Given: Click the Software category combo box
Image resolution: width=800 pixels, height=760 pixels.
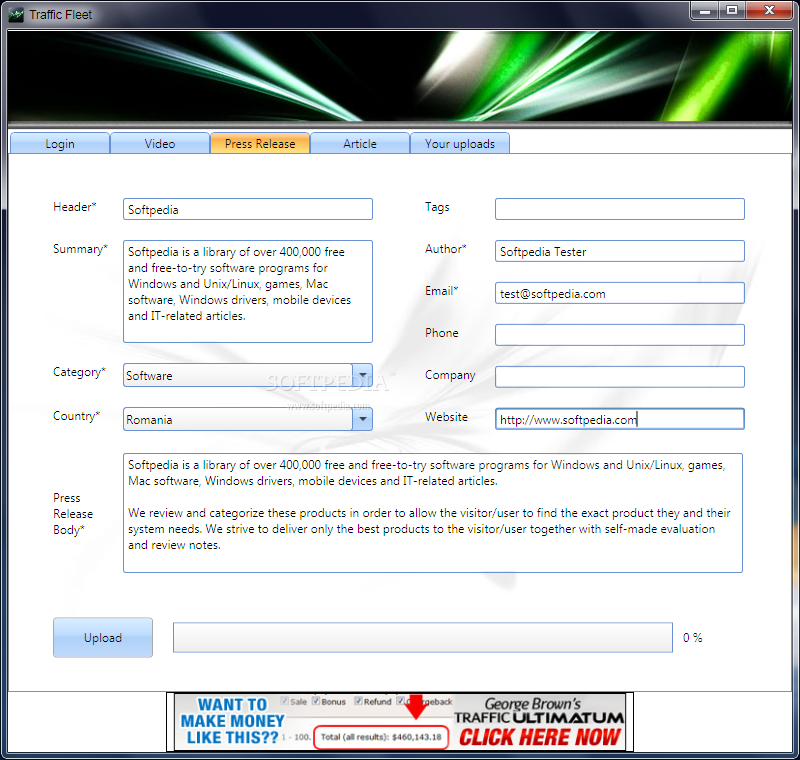Looking at the screenshot, I should (248, 375).
